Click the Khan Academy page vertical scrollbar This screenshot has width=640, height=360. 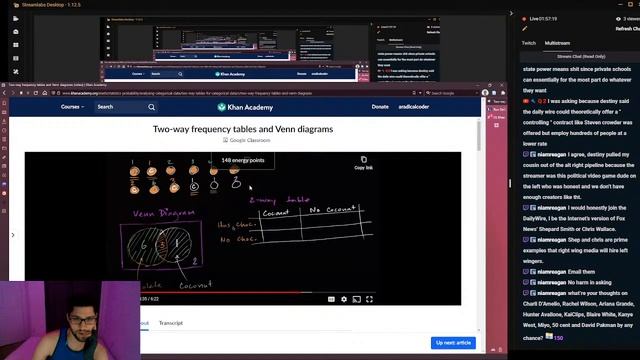[479, 136]
